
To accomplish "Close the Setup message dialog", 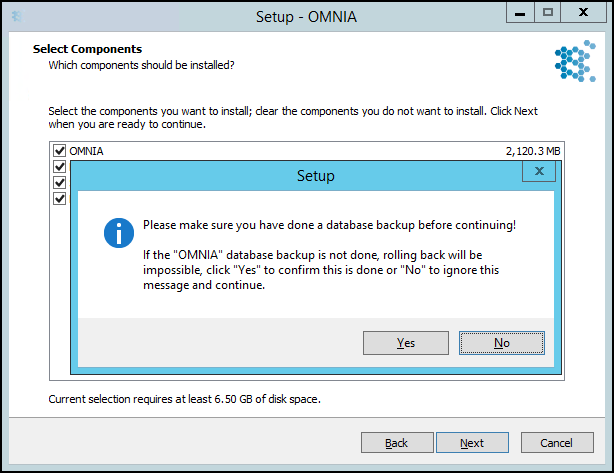I will coord(539,172).
